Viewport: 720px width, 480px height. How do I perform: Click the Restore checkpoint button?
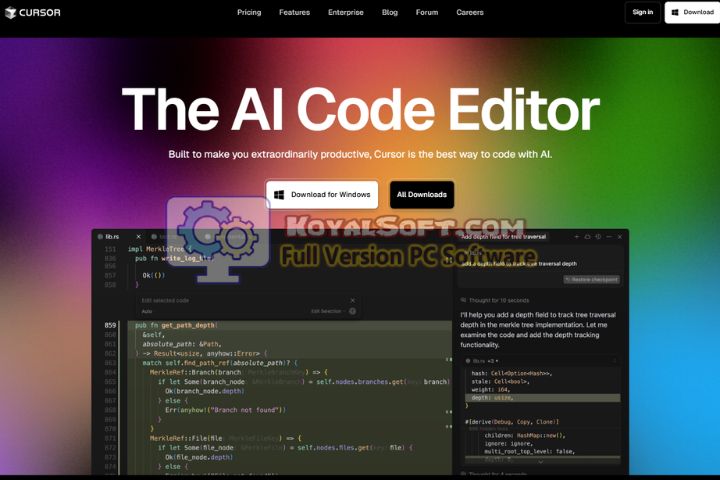(591, 279)
